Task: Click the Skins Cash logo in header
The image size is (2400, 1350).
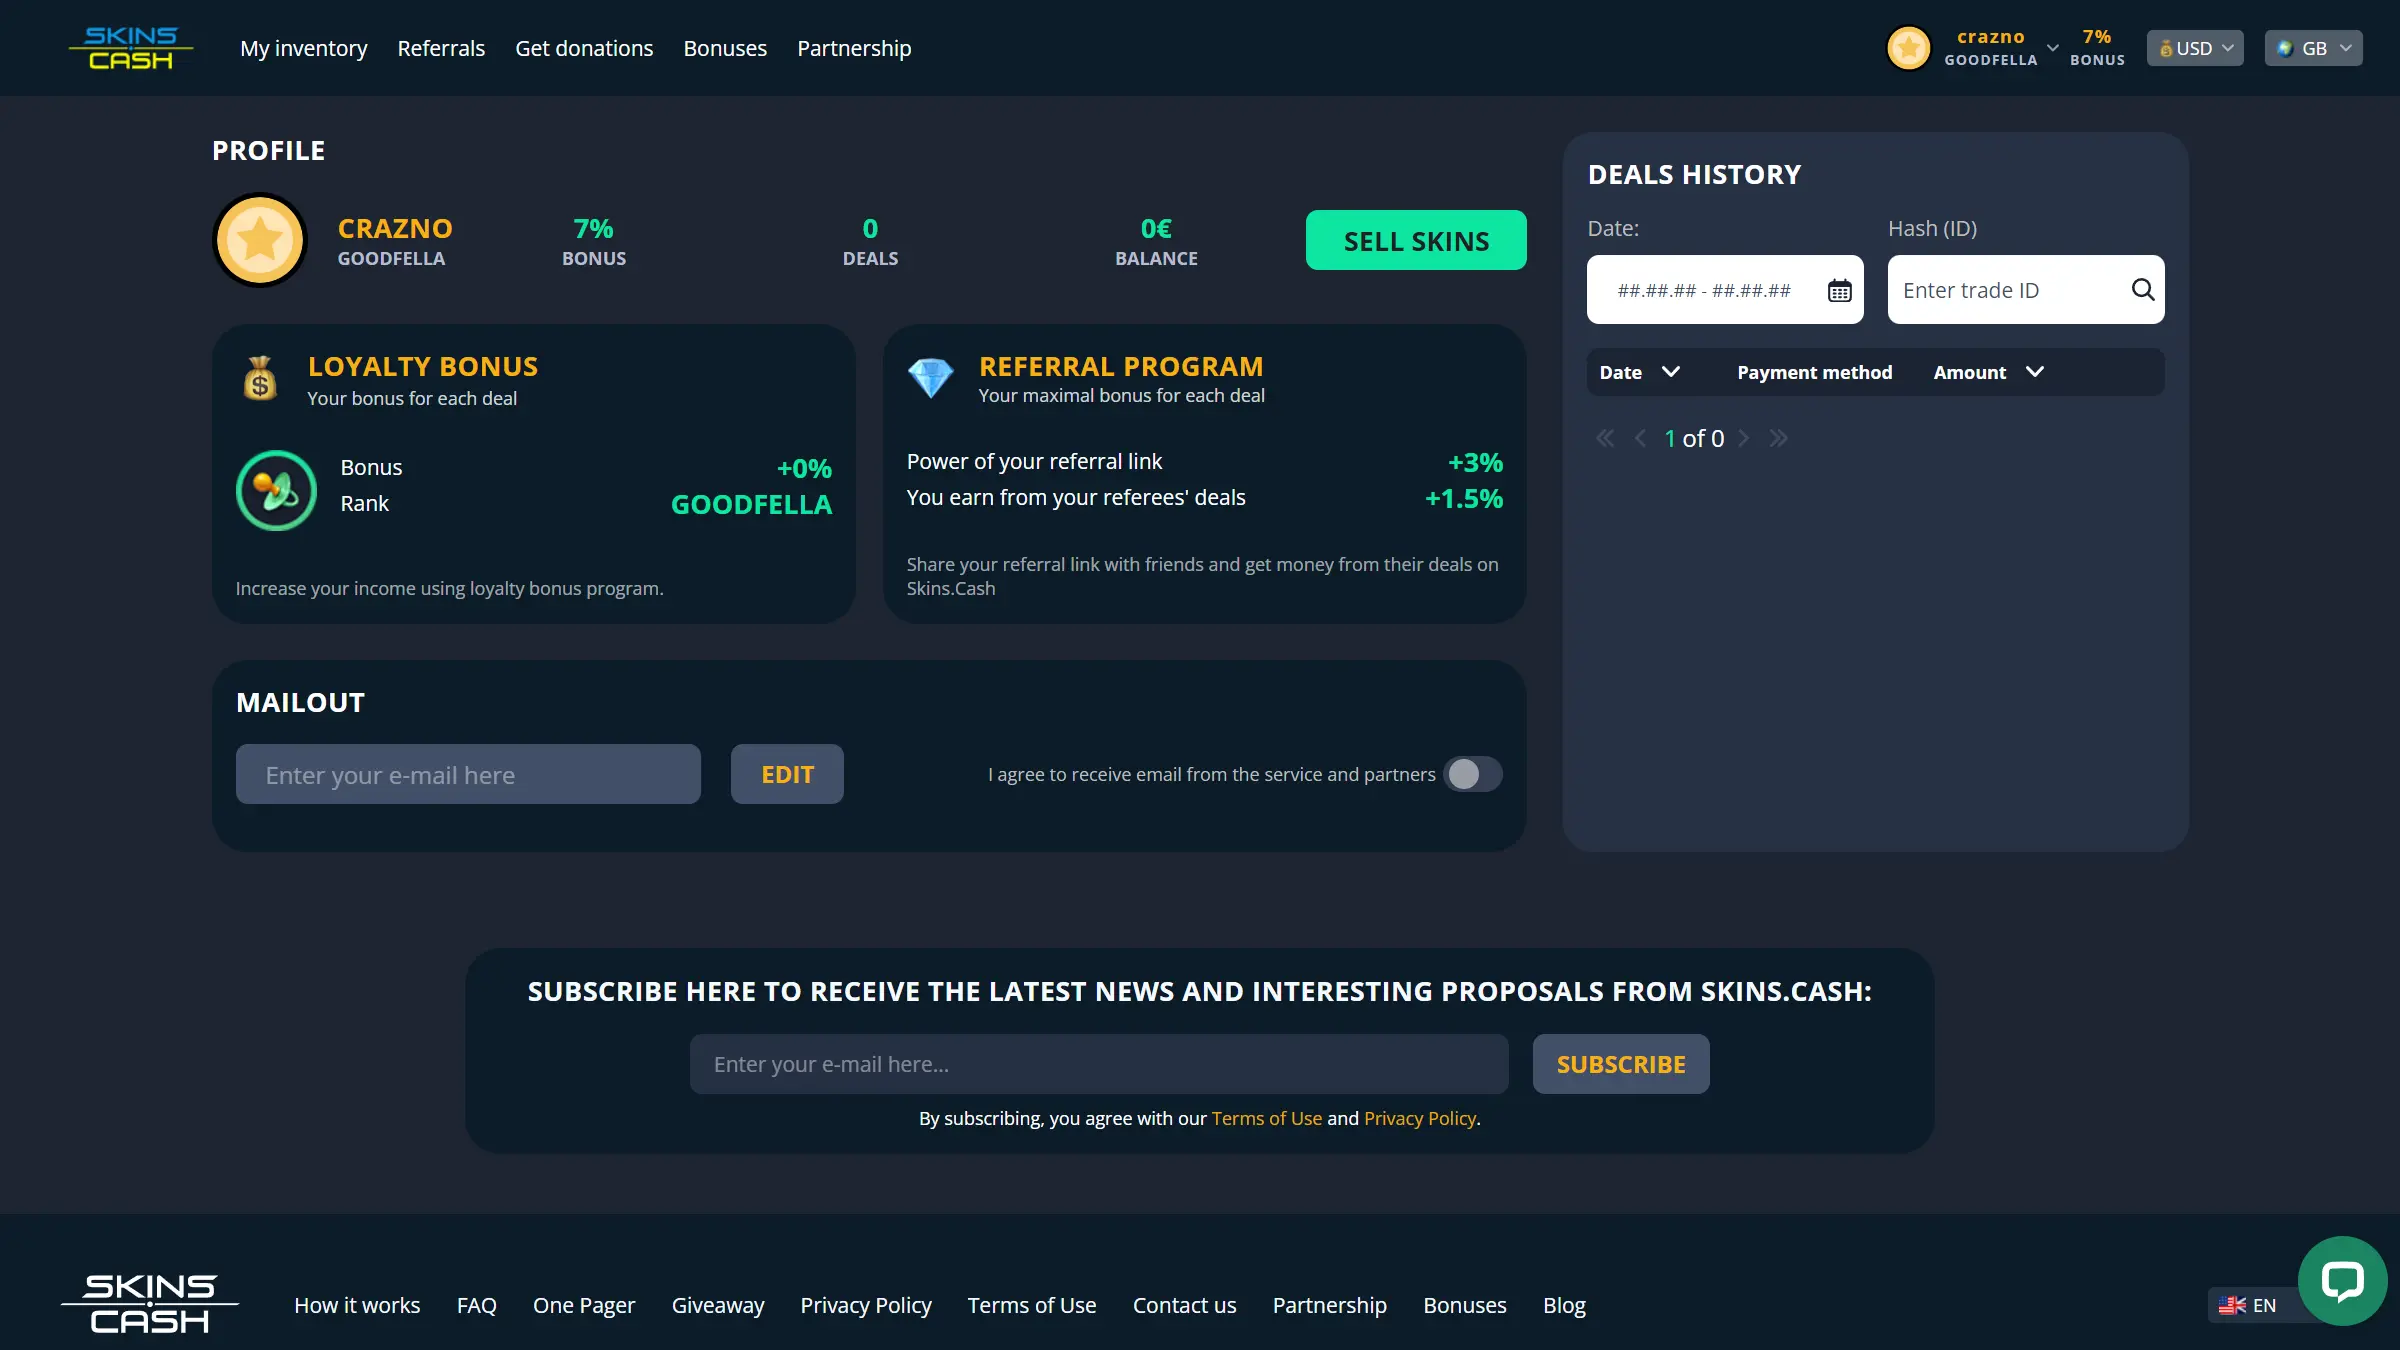Action: [x=130, y=48]
